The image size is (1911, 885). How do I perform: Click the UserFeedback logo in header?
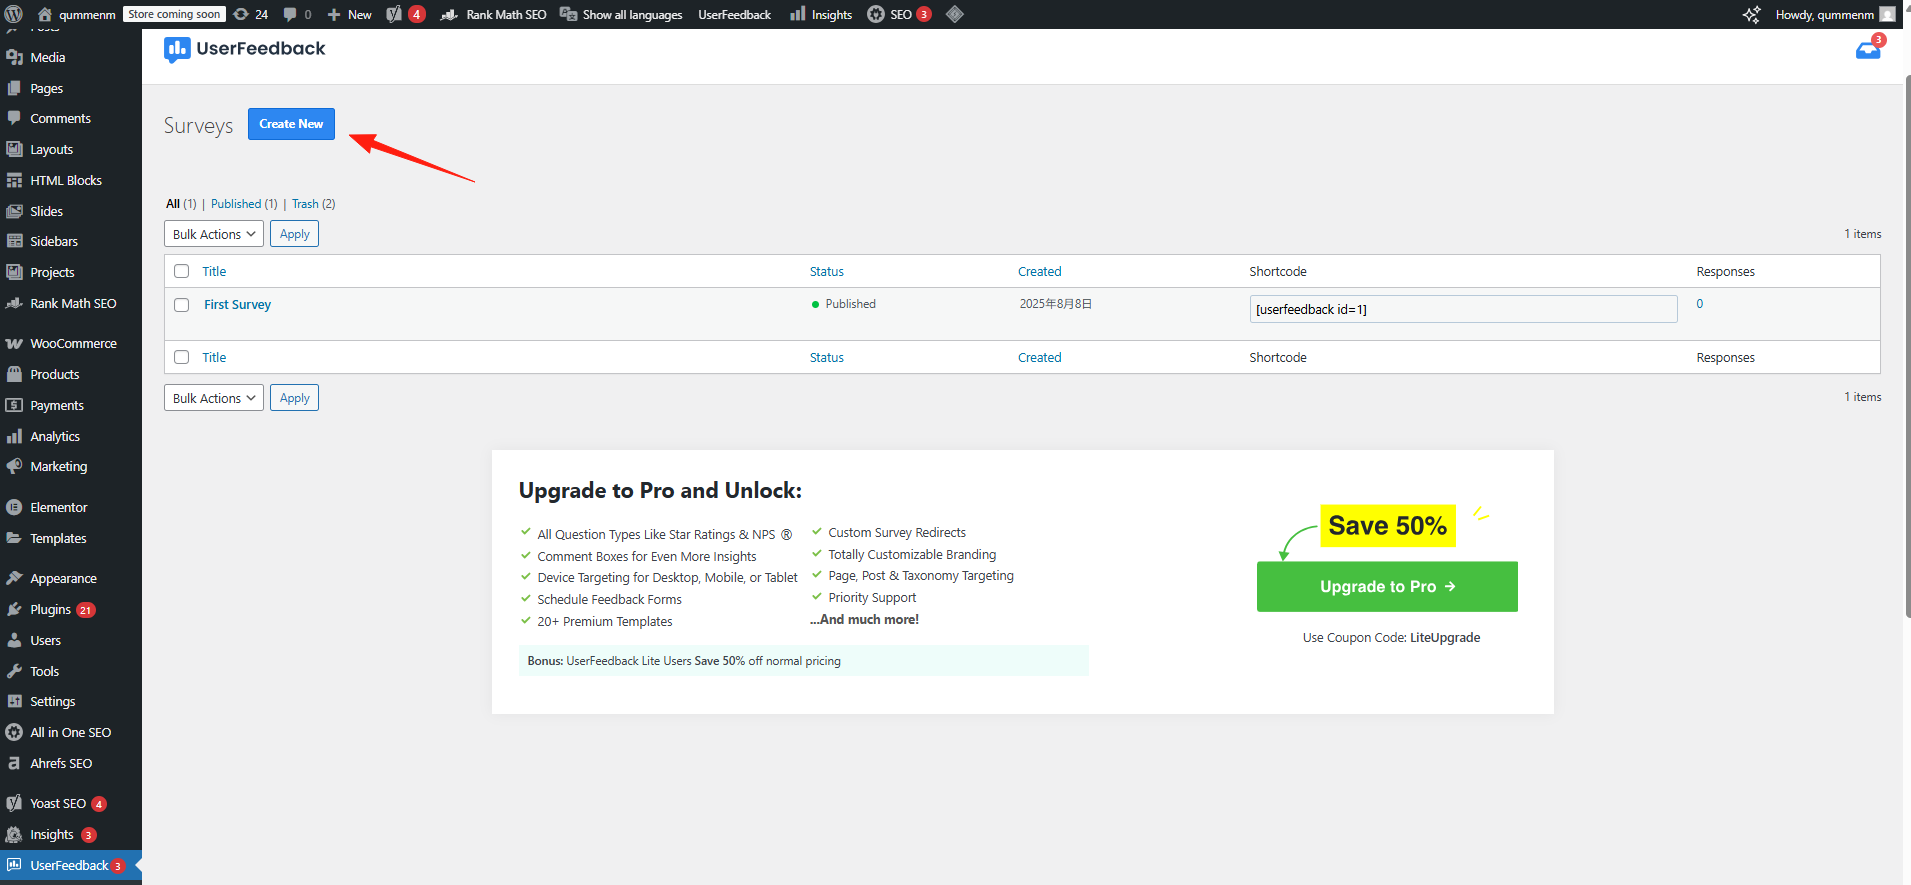coord(245,49)
